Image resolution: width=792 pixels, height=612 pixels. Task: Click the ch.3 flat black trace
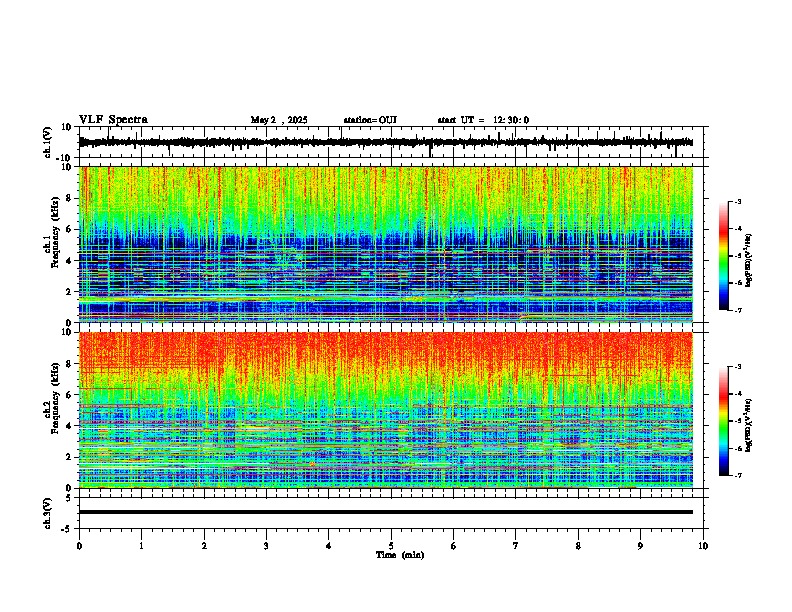(x=385, y=512)
